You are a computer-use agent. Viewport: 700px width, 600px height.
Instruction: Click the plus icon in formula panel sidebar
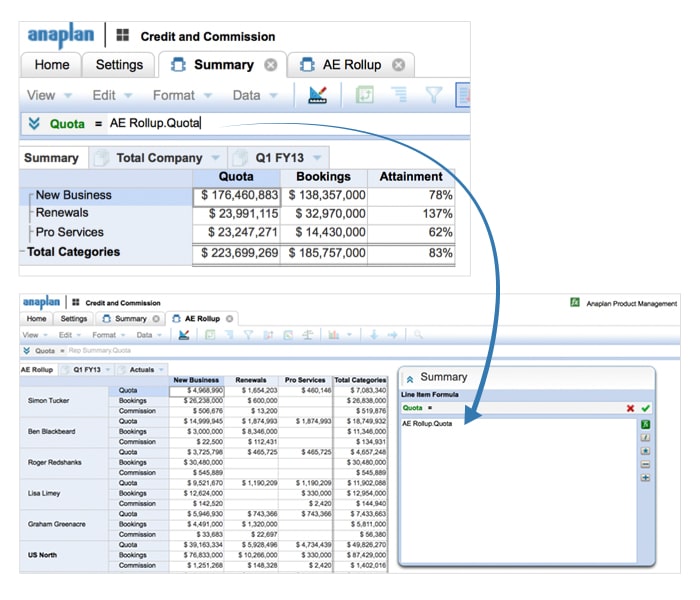click(645, 478)
